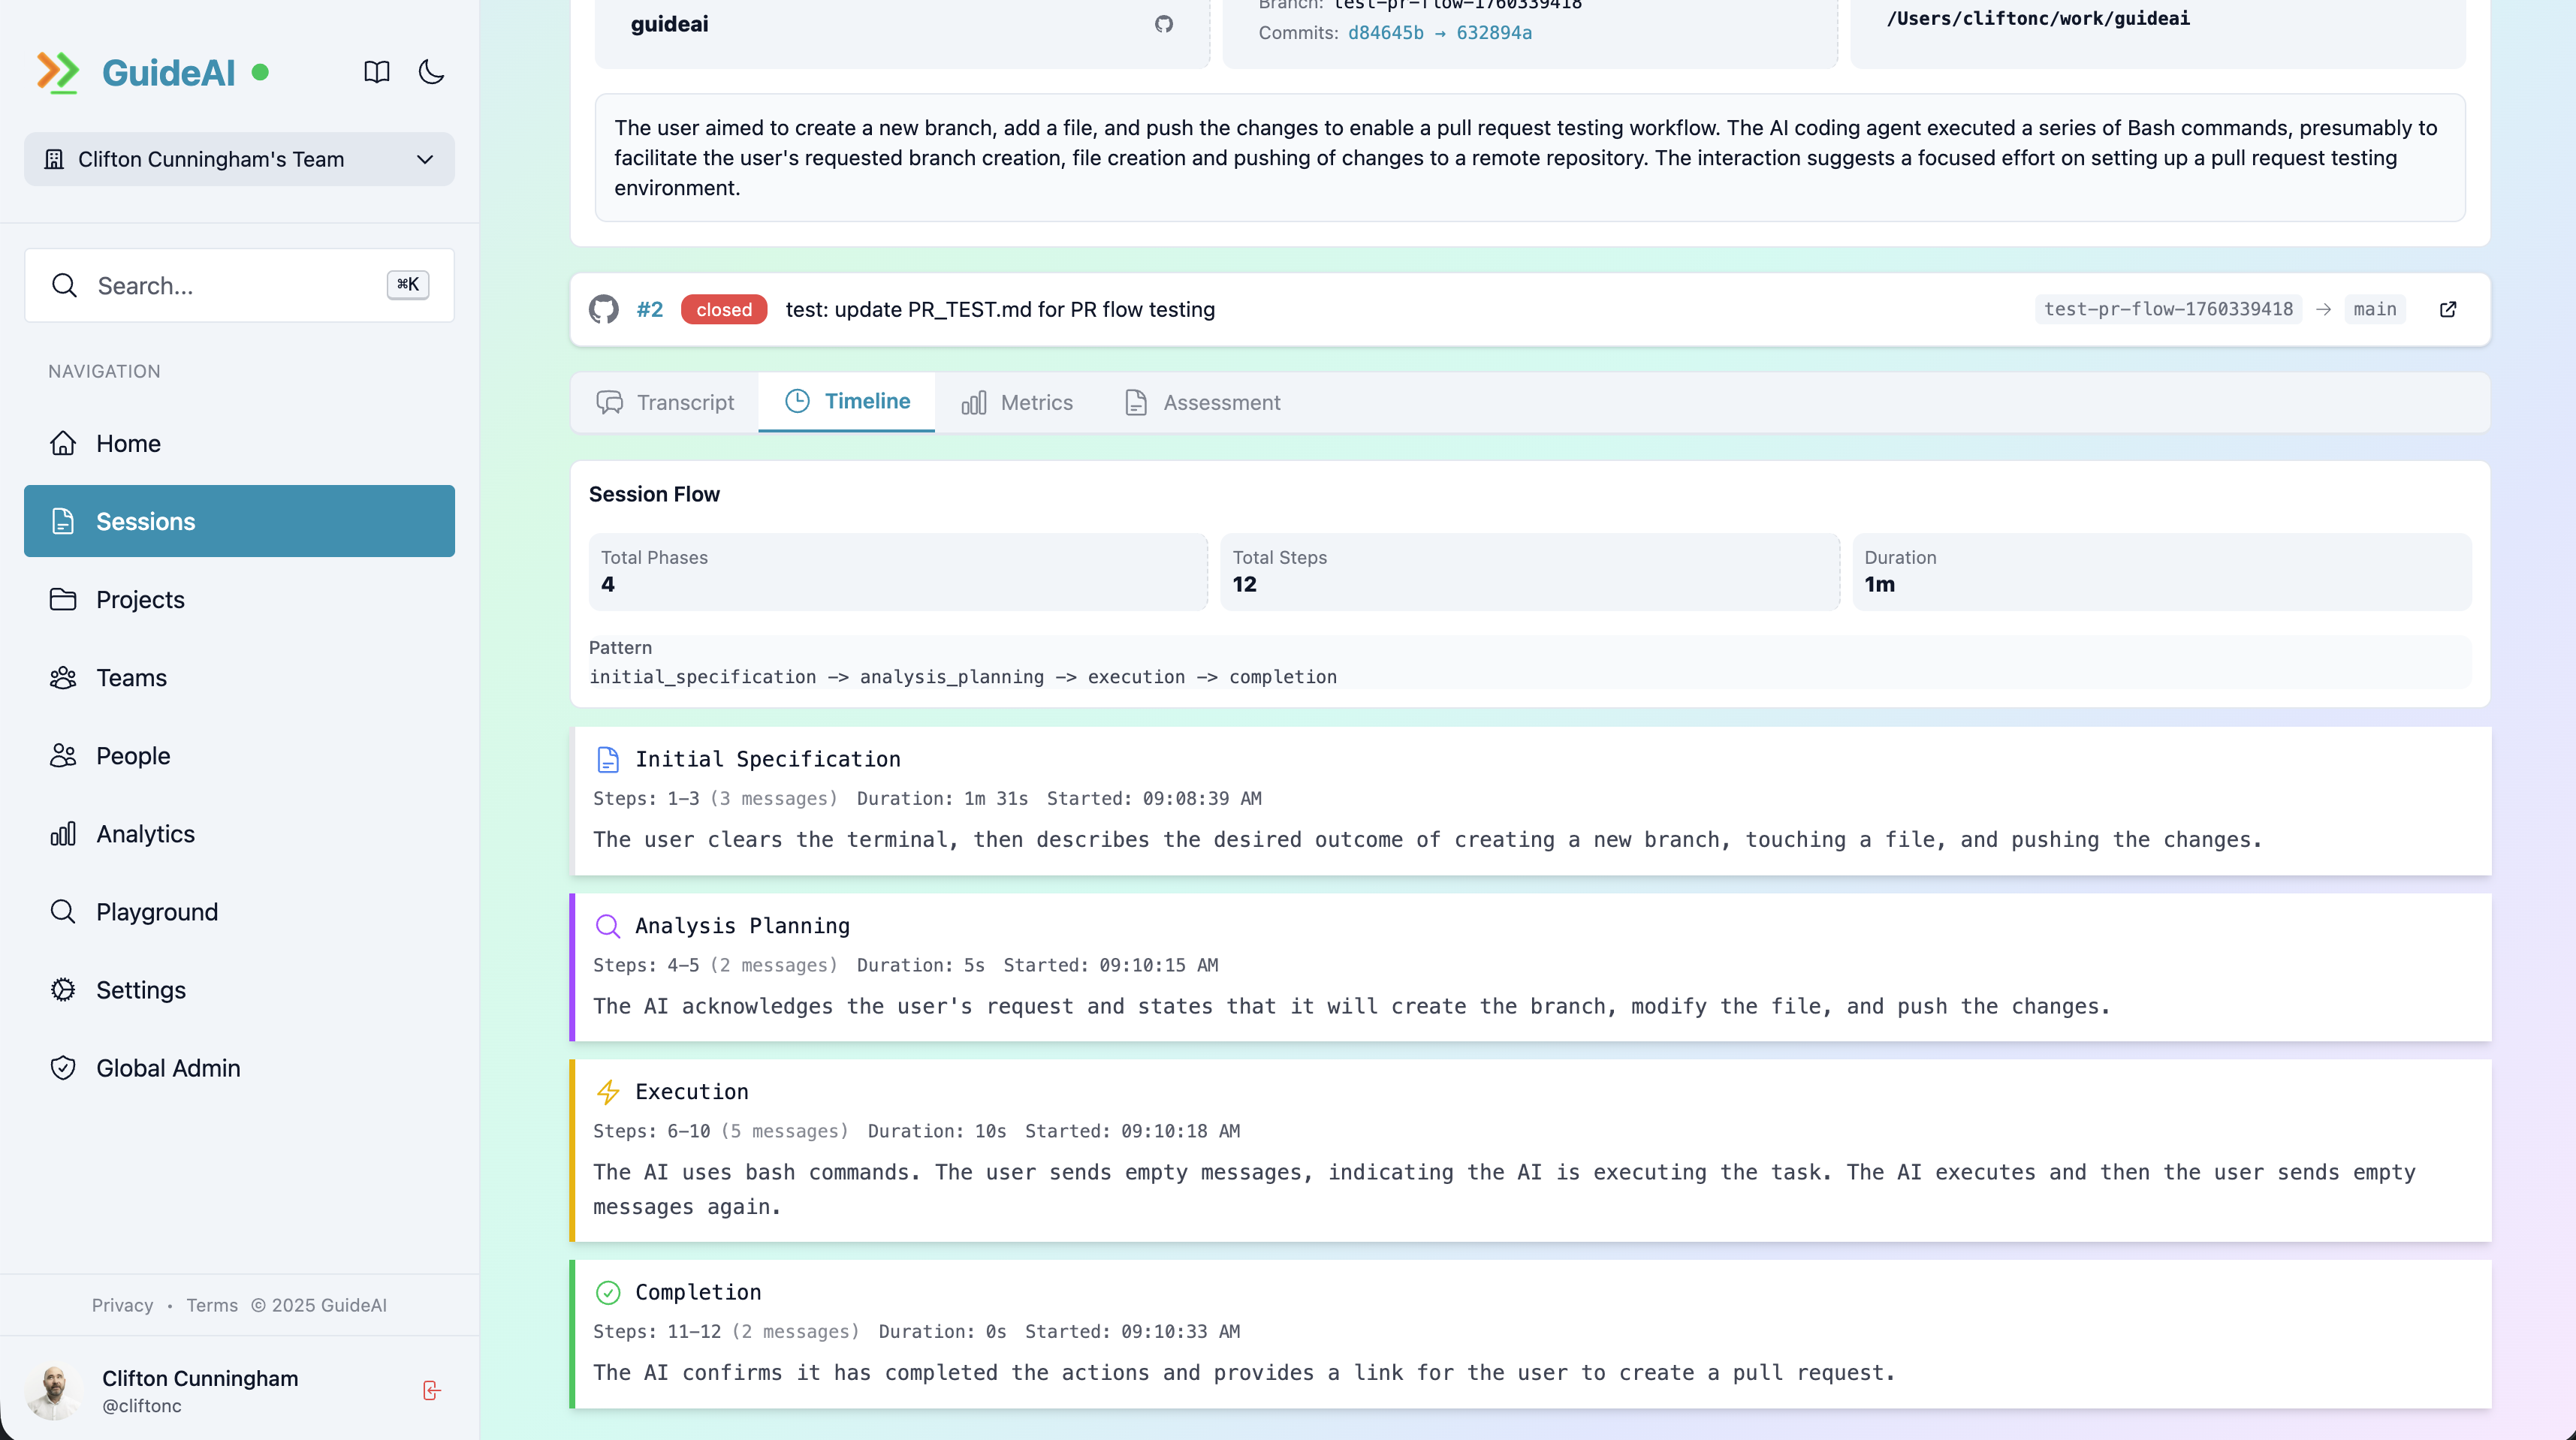
Task: Switch to the Transcript tab
Action: pos(665,402)
